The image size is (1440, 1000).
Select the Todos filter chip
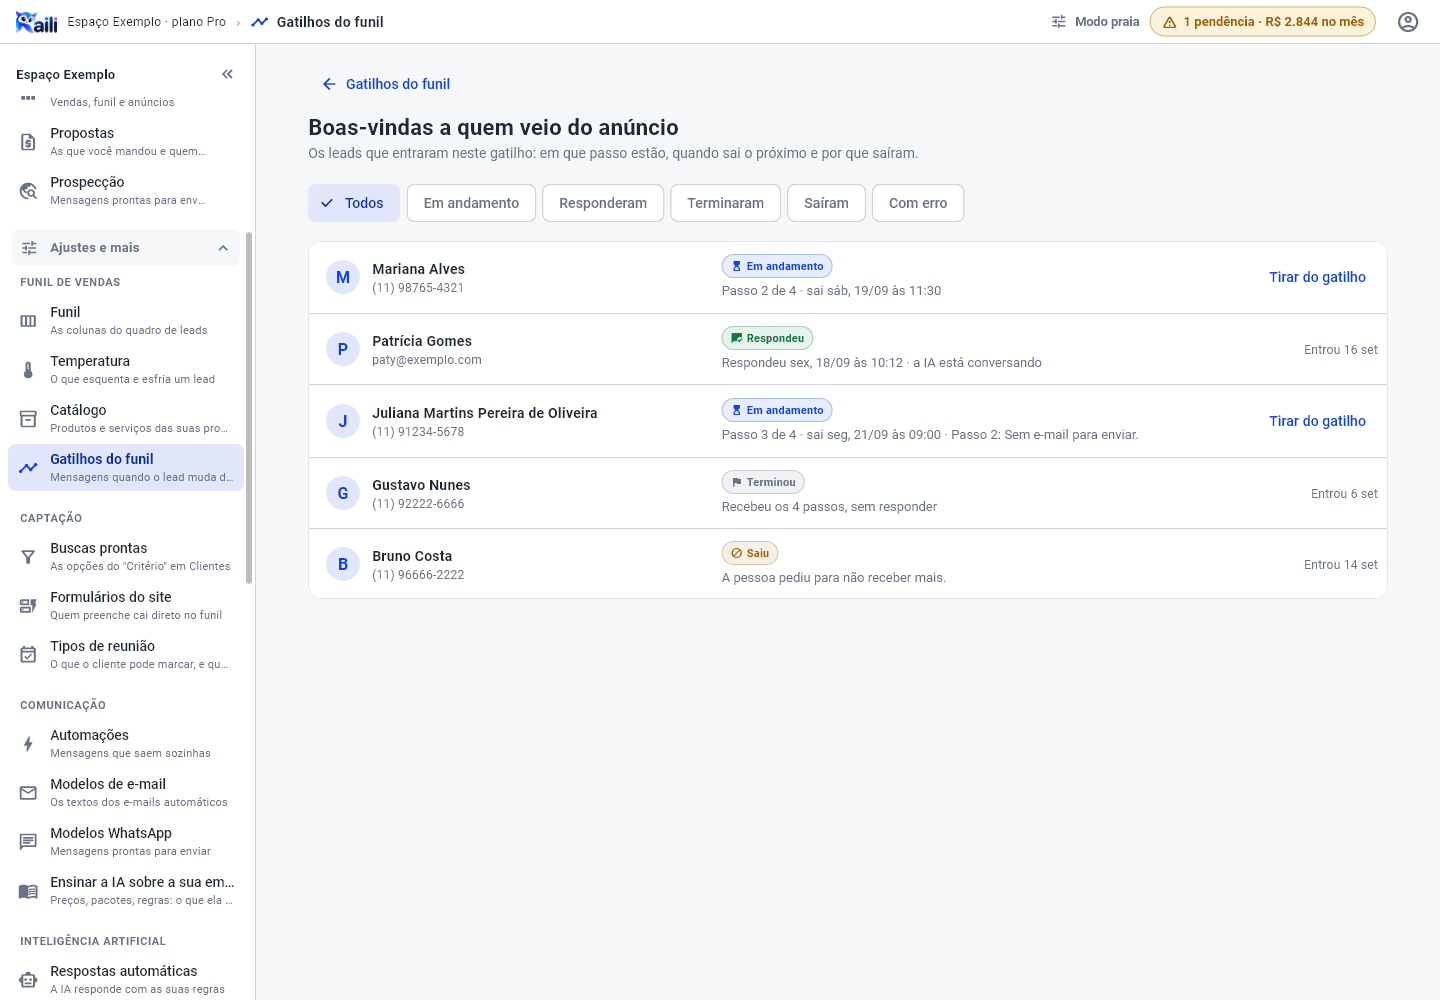354,203
